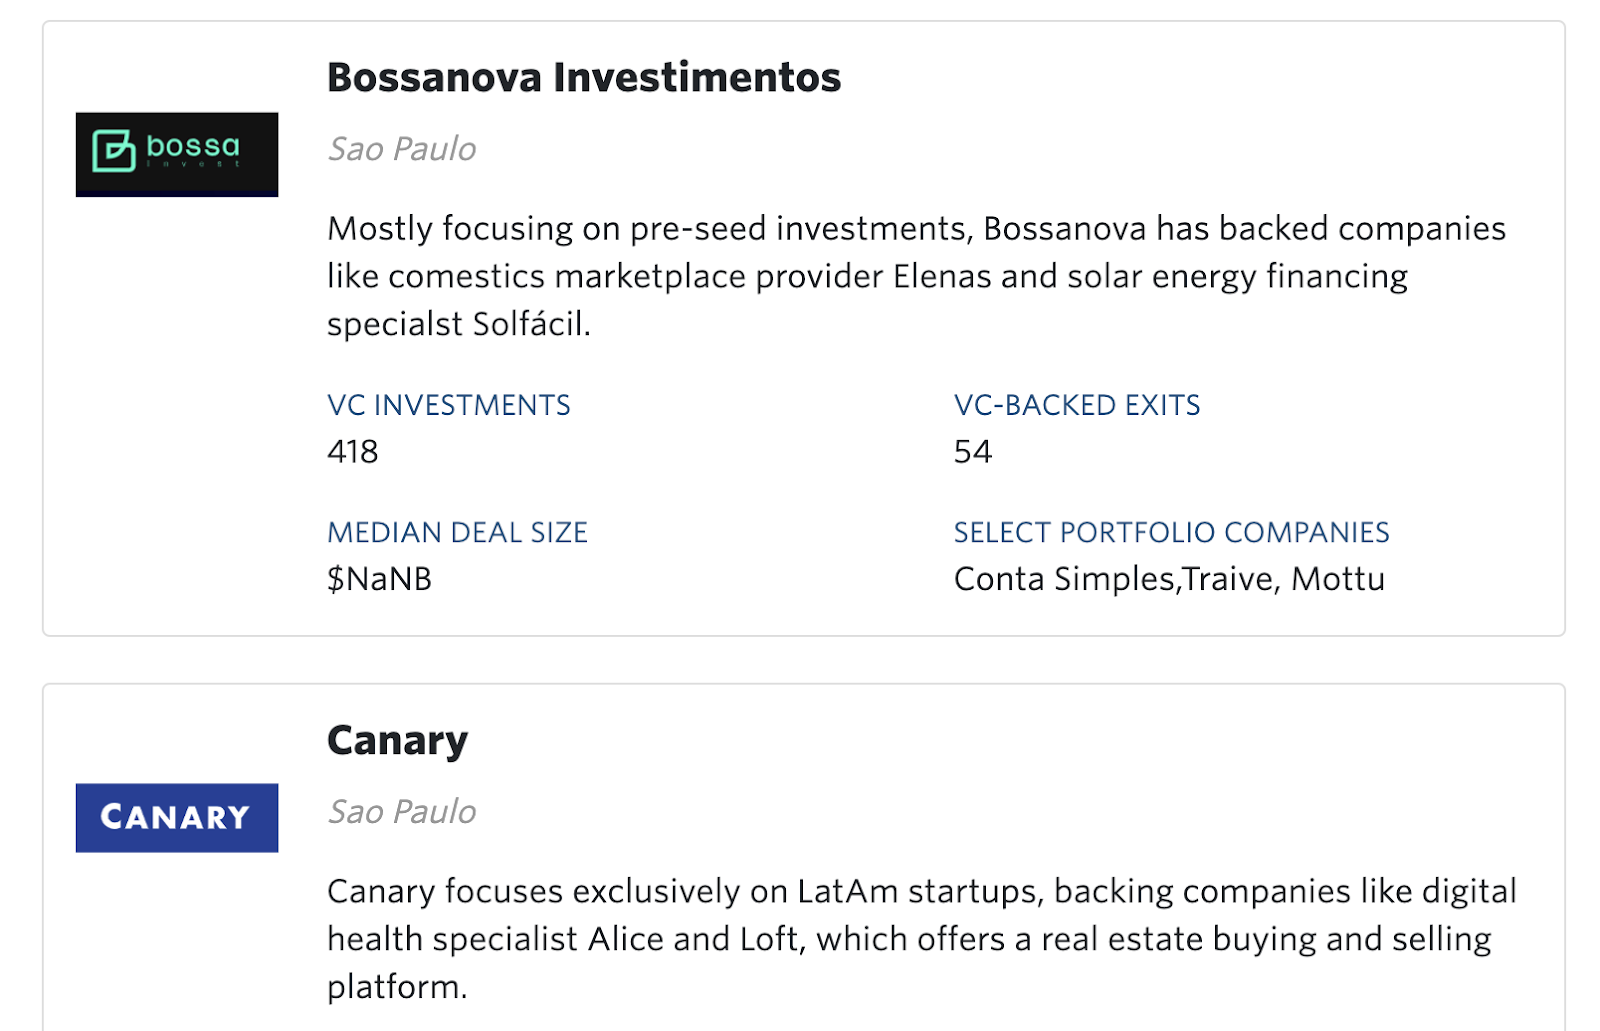Click Solfácil in the Bossanova description
This screenshot has height=1031, width=1600.
click(531, 324)
